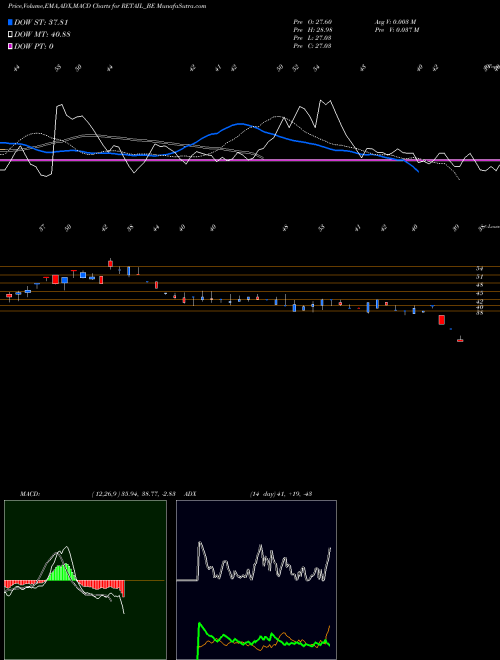Click the price axis label 48
This screenshot has height=660, width=500.
[x=479, y=285]
